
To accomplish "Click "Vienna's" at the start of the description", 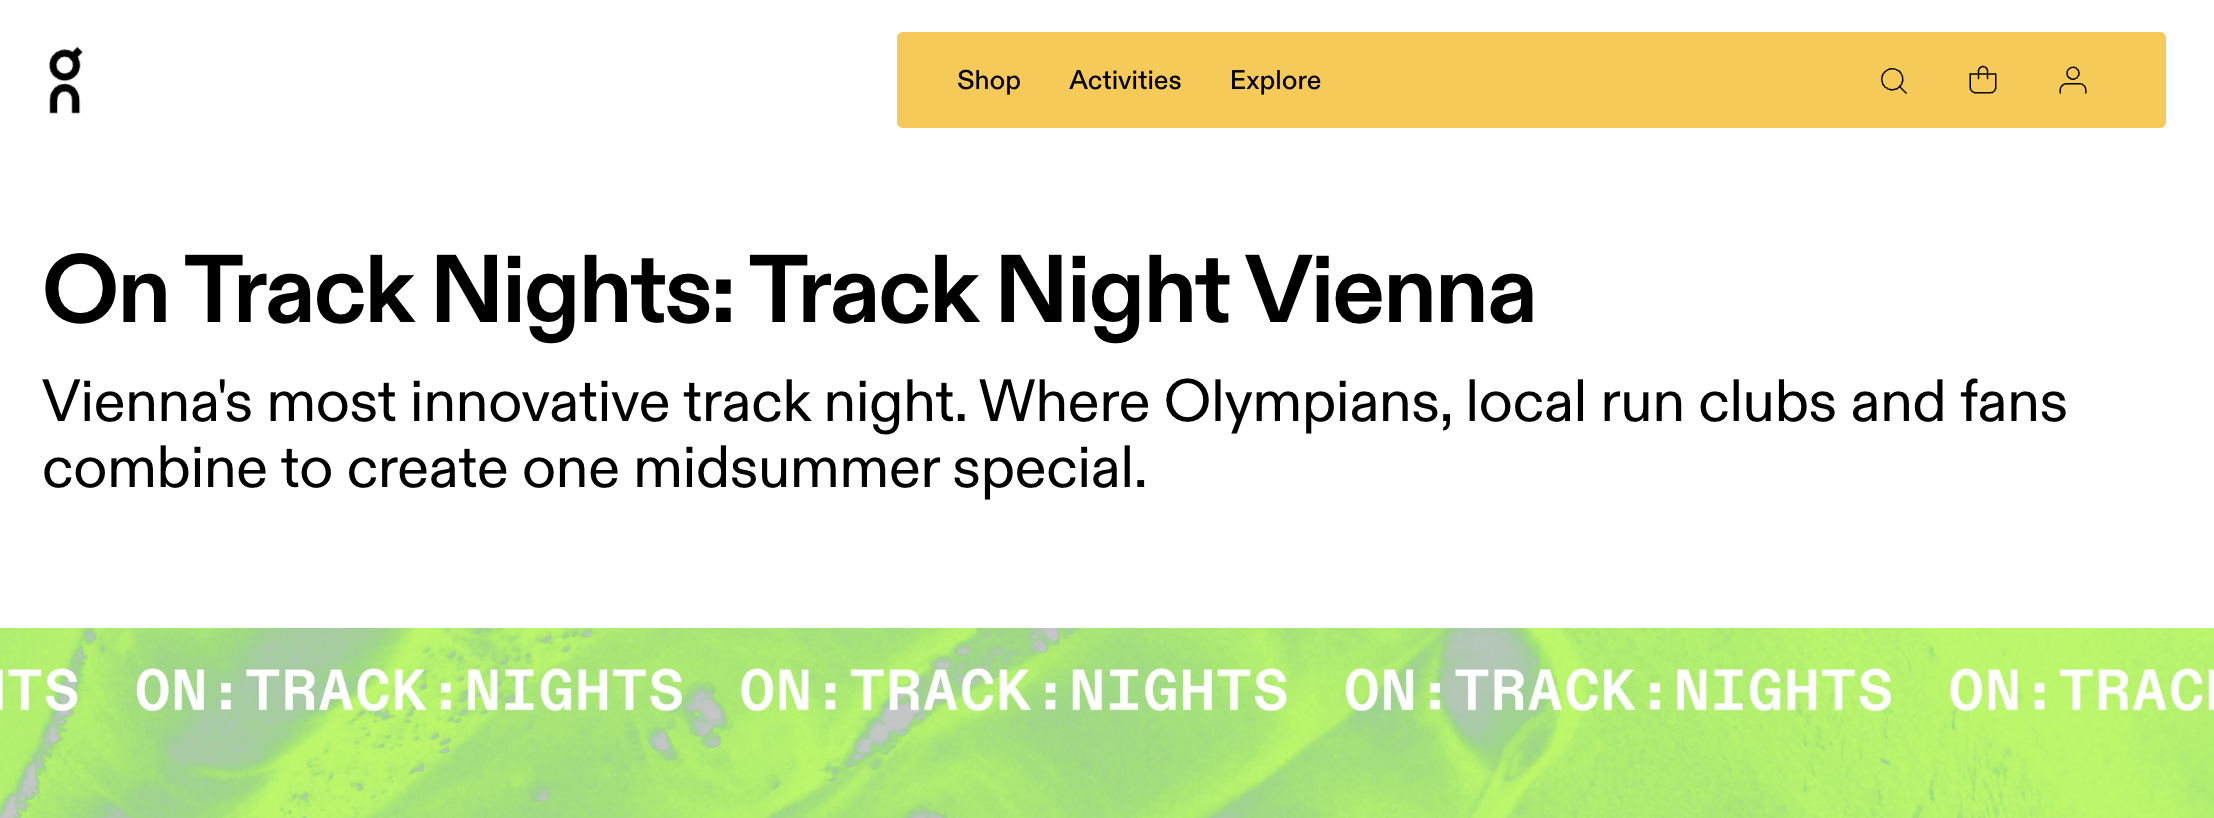I will 147,403.
